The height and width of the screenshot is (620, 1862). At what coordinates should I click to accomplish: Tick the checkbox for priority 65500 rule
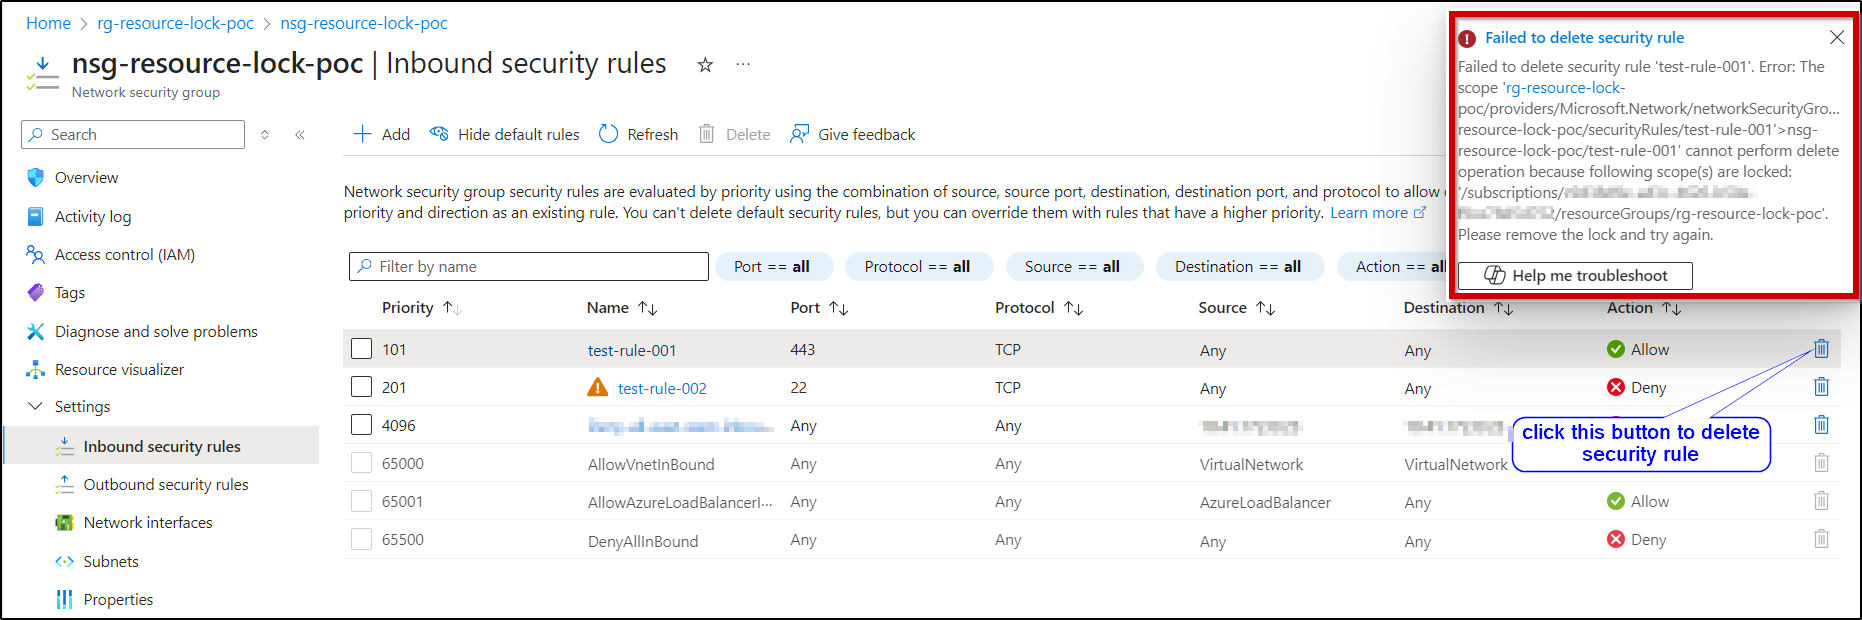click(362, 539)
